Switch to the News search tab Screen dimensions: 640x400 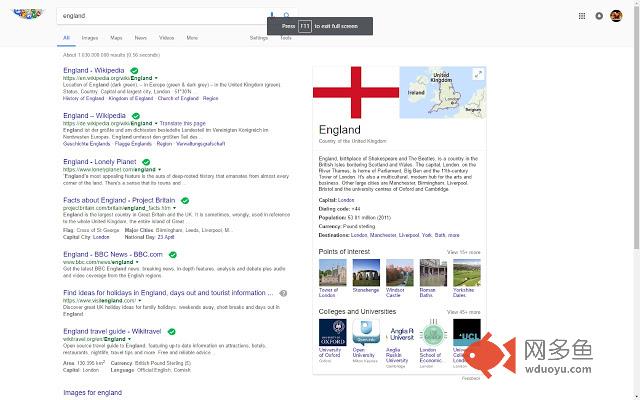(140, 37)
